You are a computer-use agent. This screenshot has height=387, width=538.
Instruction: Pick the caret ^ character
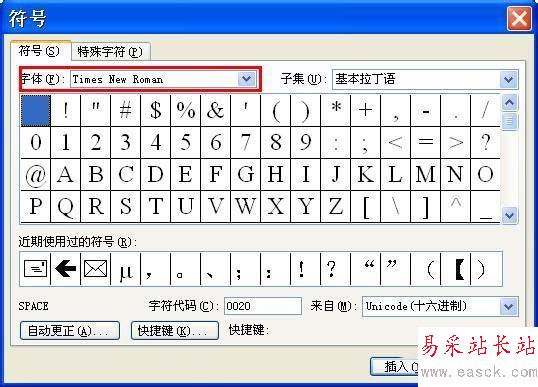click(456, 206)
